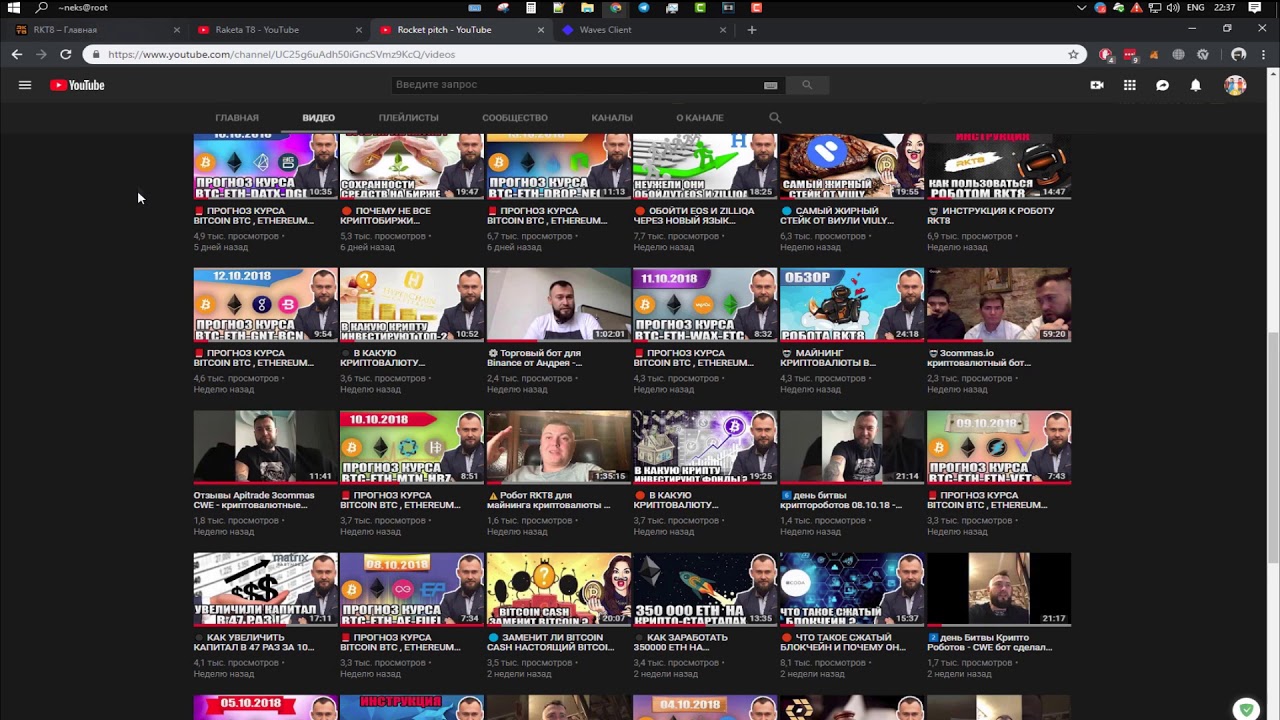Open the ПЛЕЙЛИСТЫ channel tab

[x=408, y=117]
